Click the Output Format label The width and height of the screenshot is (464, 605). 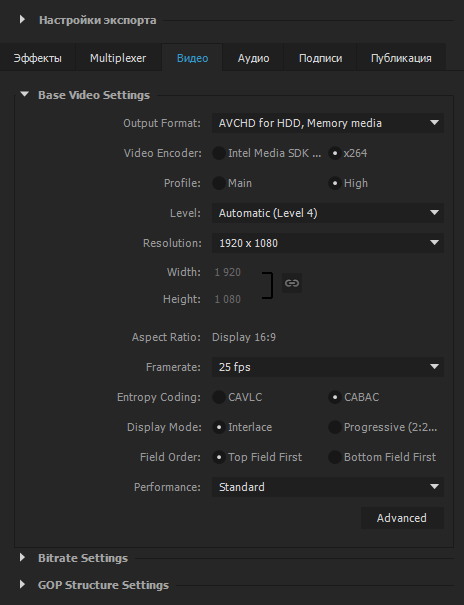(162, 123)
